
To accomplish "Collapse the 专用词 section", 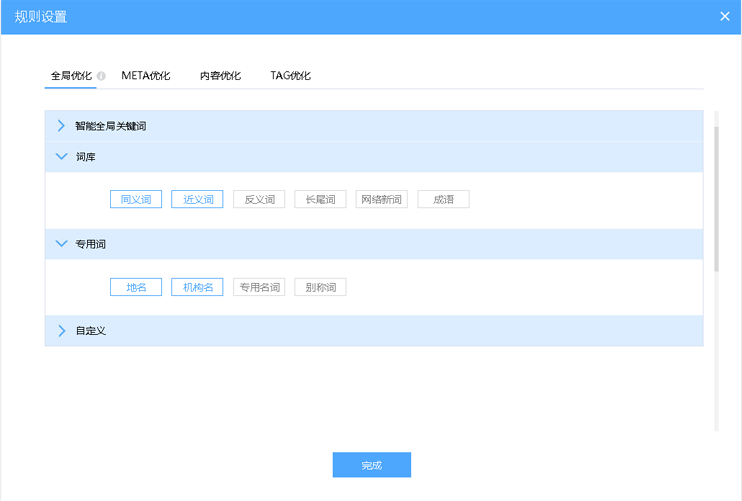I will pos(61,244).
